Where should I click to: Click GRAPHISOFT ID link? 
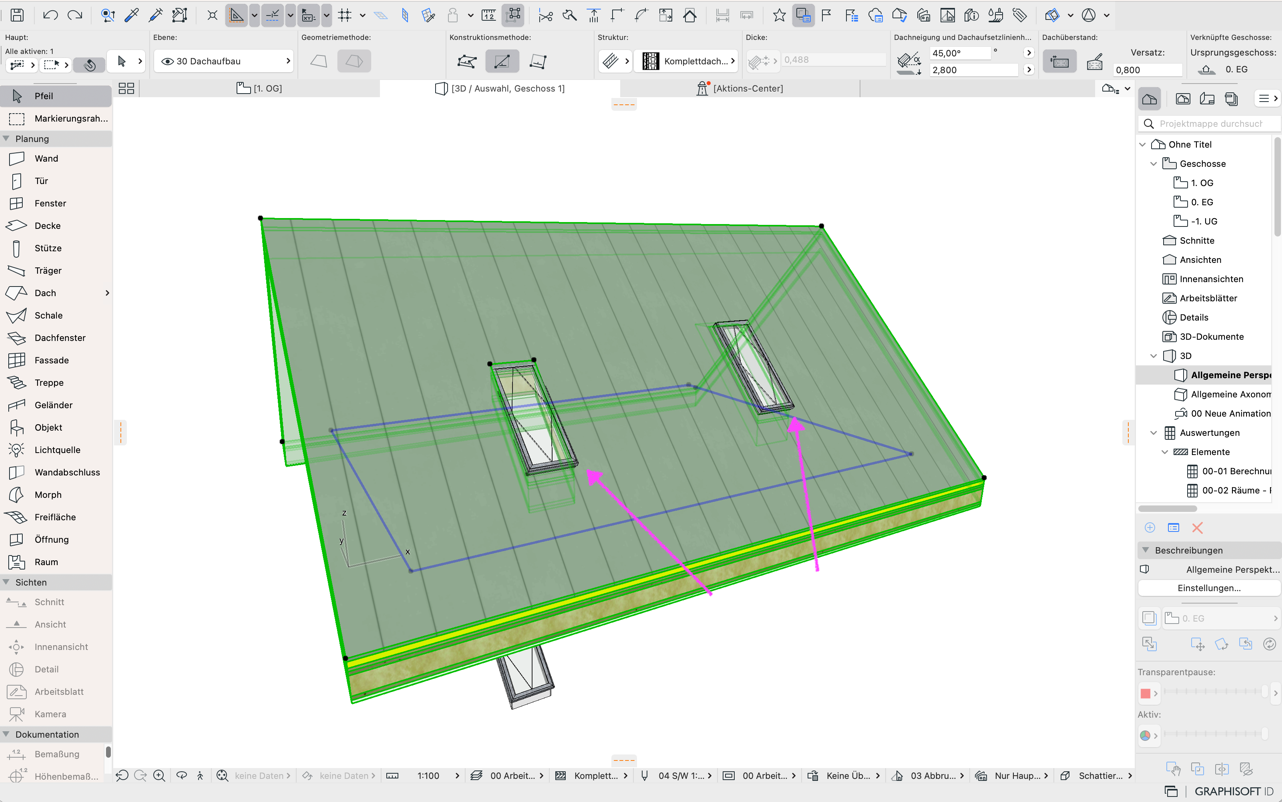[1233, 791]
